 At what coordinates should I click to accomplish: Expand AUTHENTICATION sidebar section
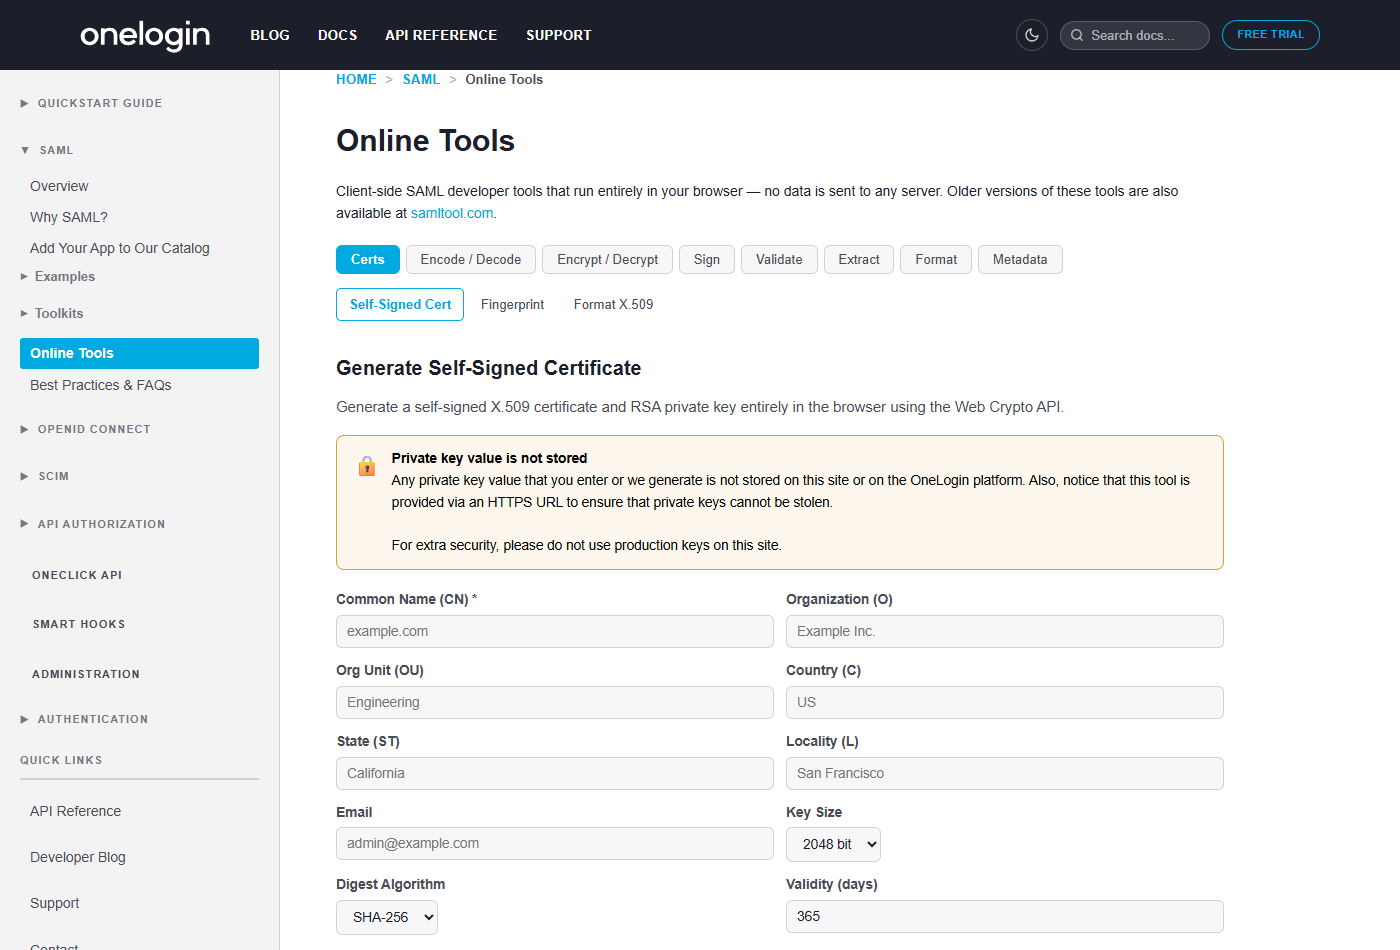(x=84, y=719)
